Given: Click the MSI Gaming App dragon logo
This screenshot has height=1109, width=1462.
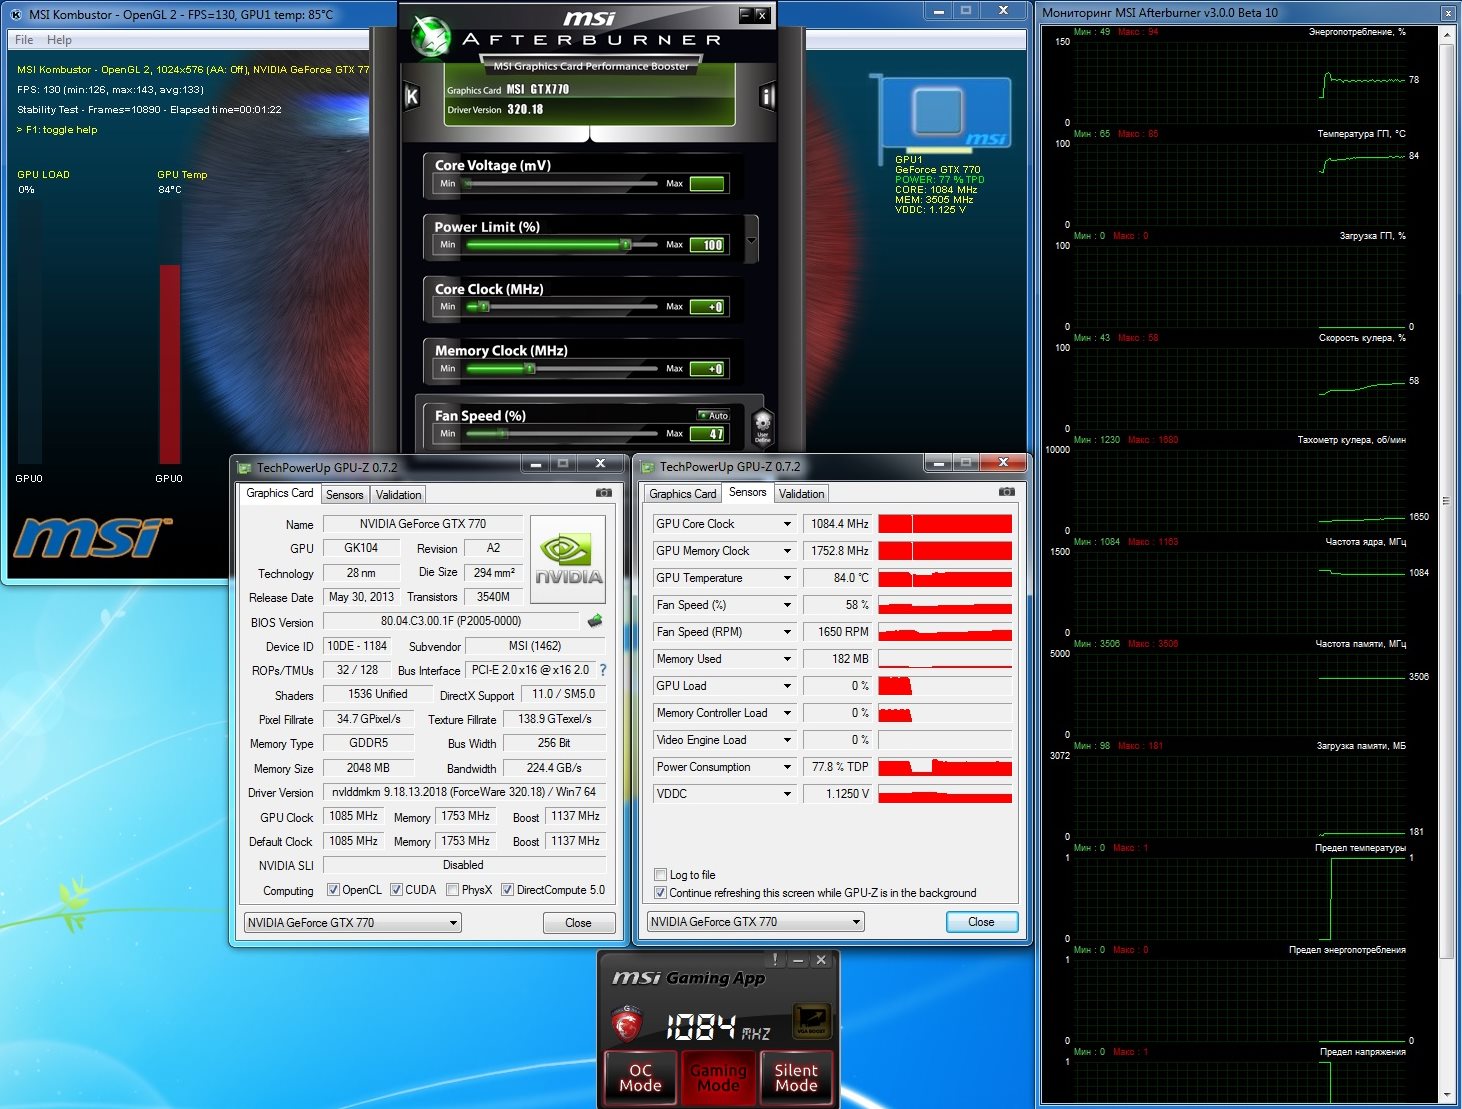Looking at the screenshot, I should tap(626, 1023).
